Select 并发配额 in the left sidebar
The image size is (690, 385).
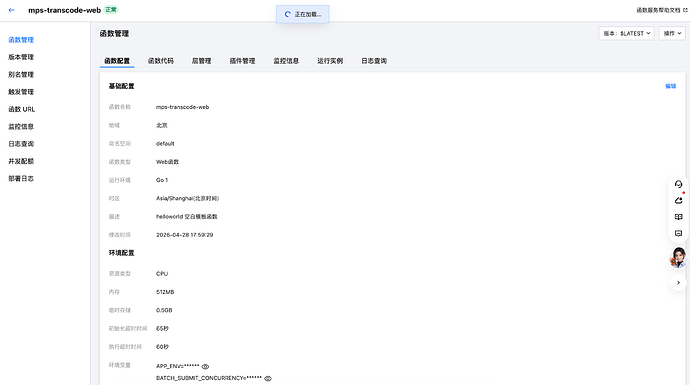pyautogui.click(x=21, y=161)
